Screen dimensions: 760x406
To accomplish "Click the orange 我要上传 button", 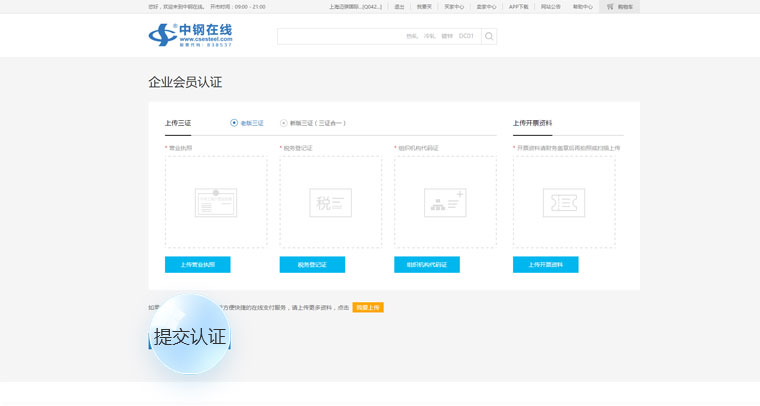I will point(368,307).
